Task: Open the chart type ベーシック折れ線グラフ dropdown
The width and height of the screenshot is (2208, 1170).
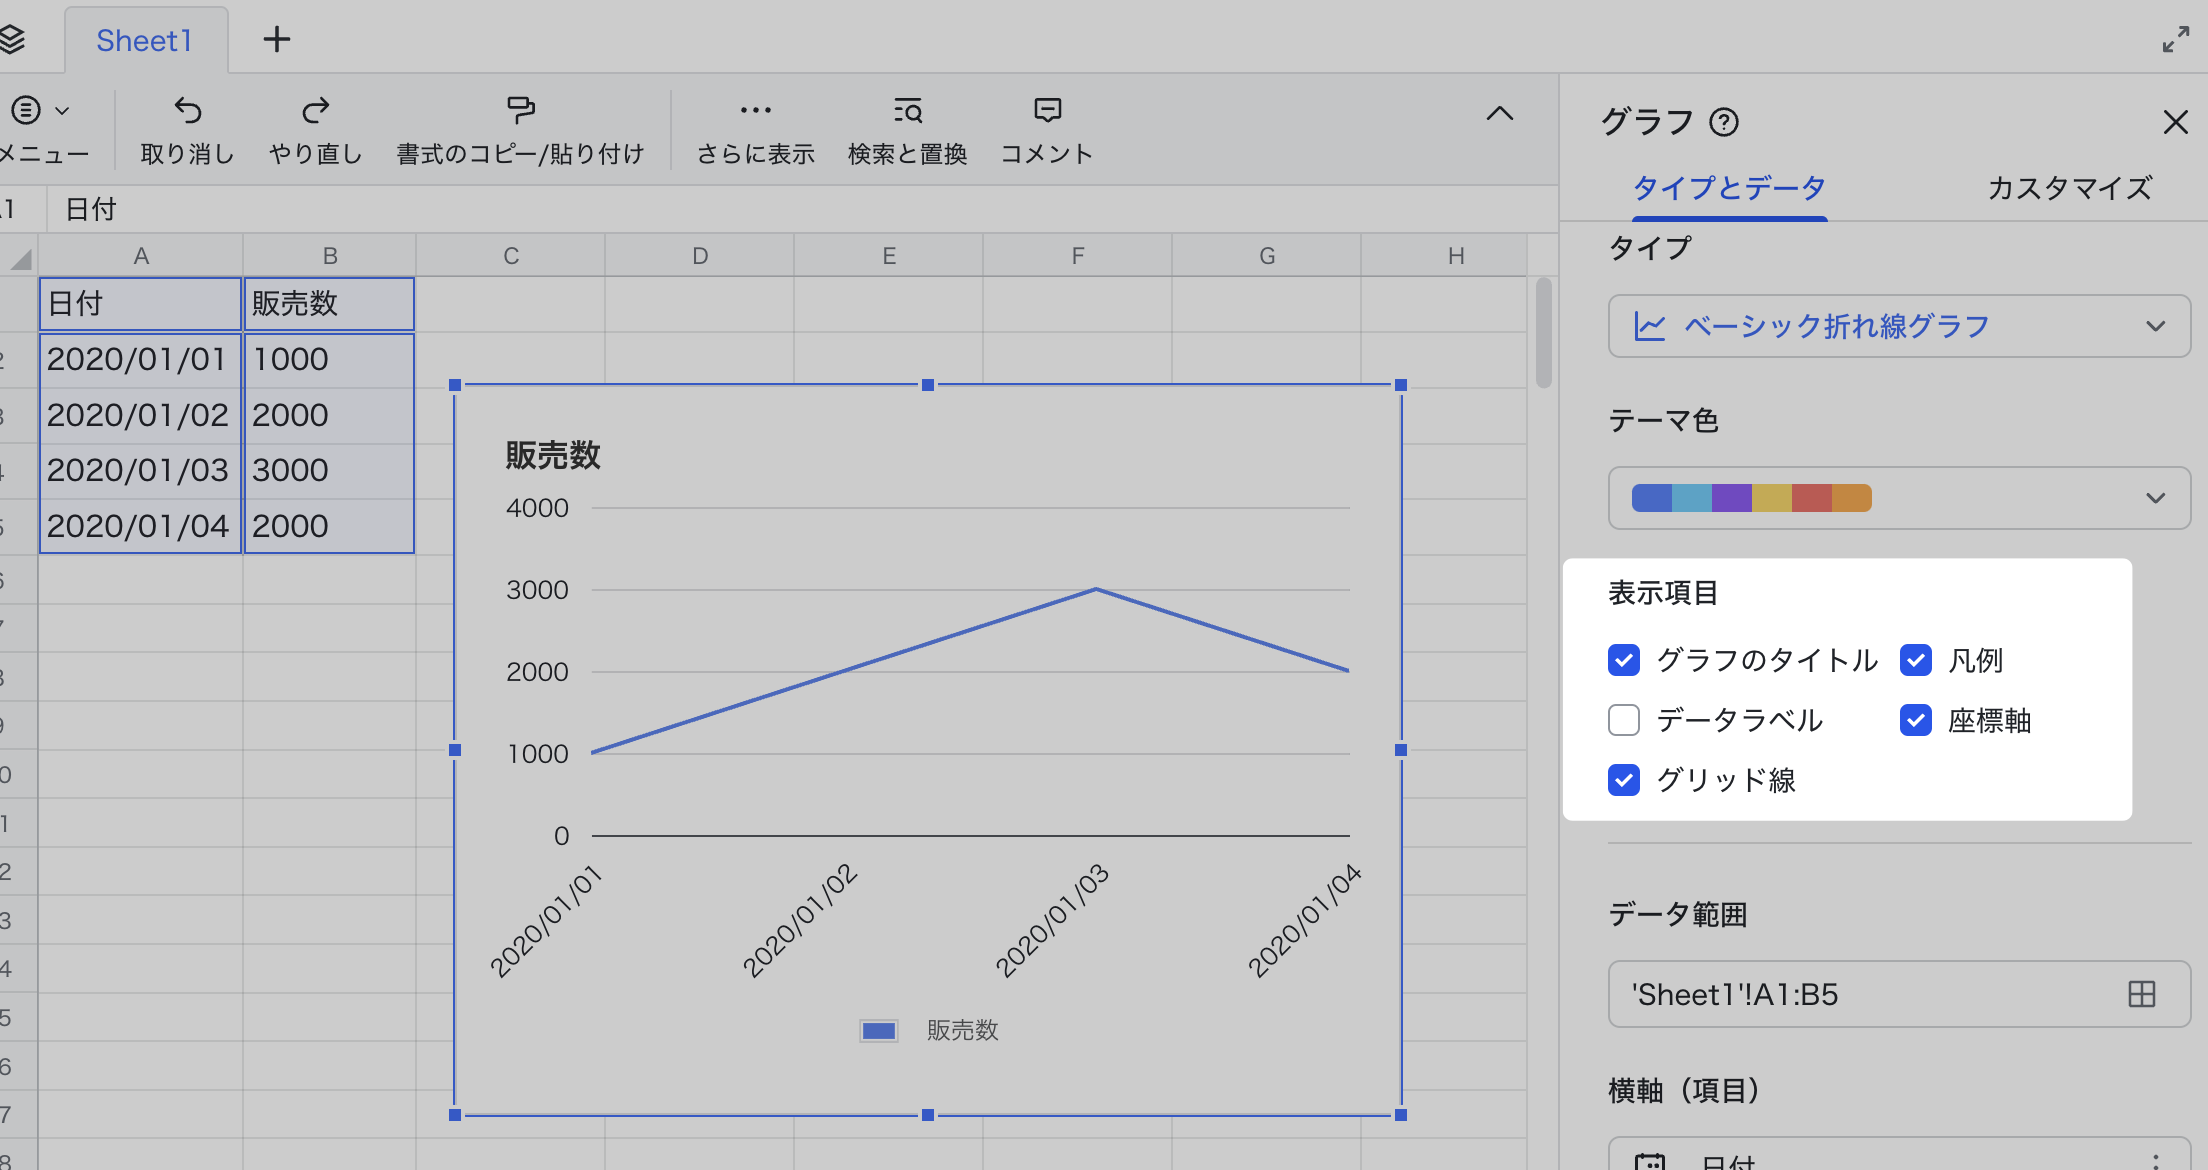Action: click(x=1898, y=326)
